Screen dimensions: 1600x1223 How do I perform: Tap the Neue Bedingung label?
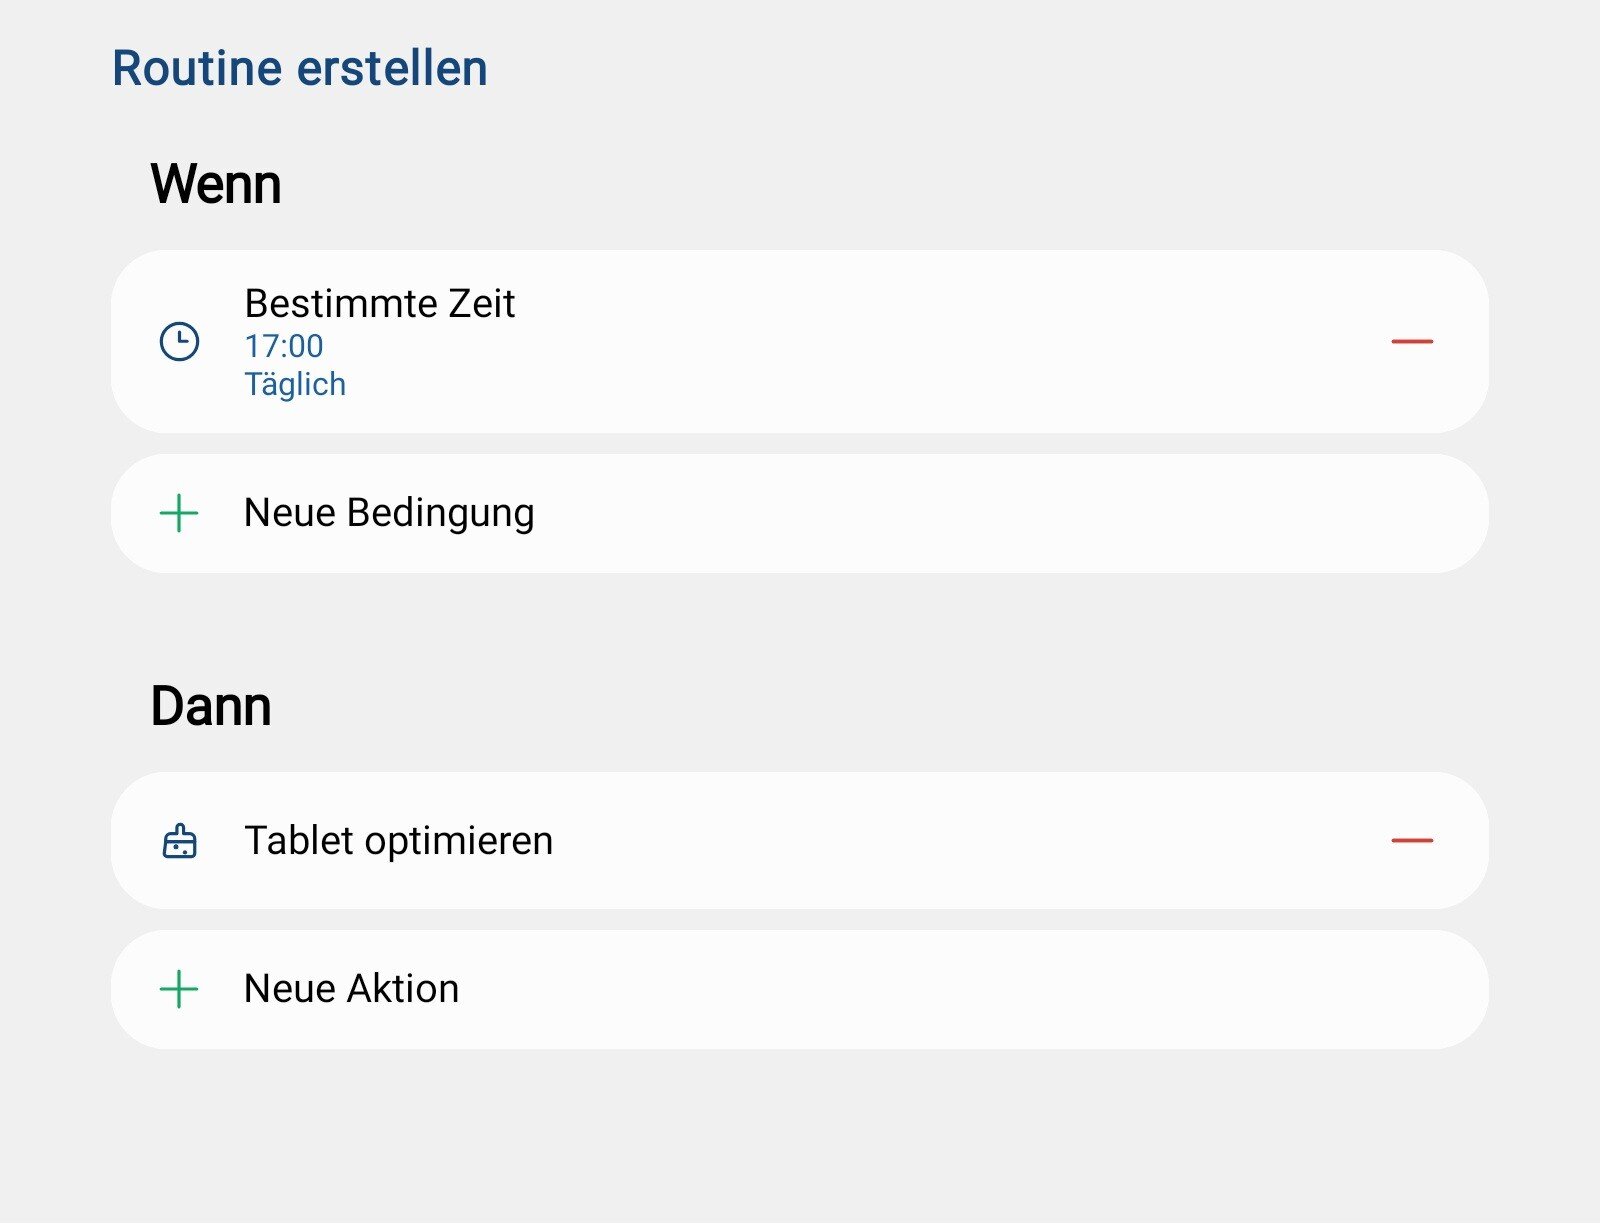click(x=389, y=513)
